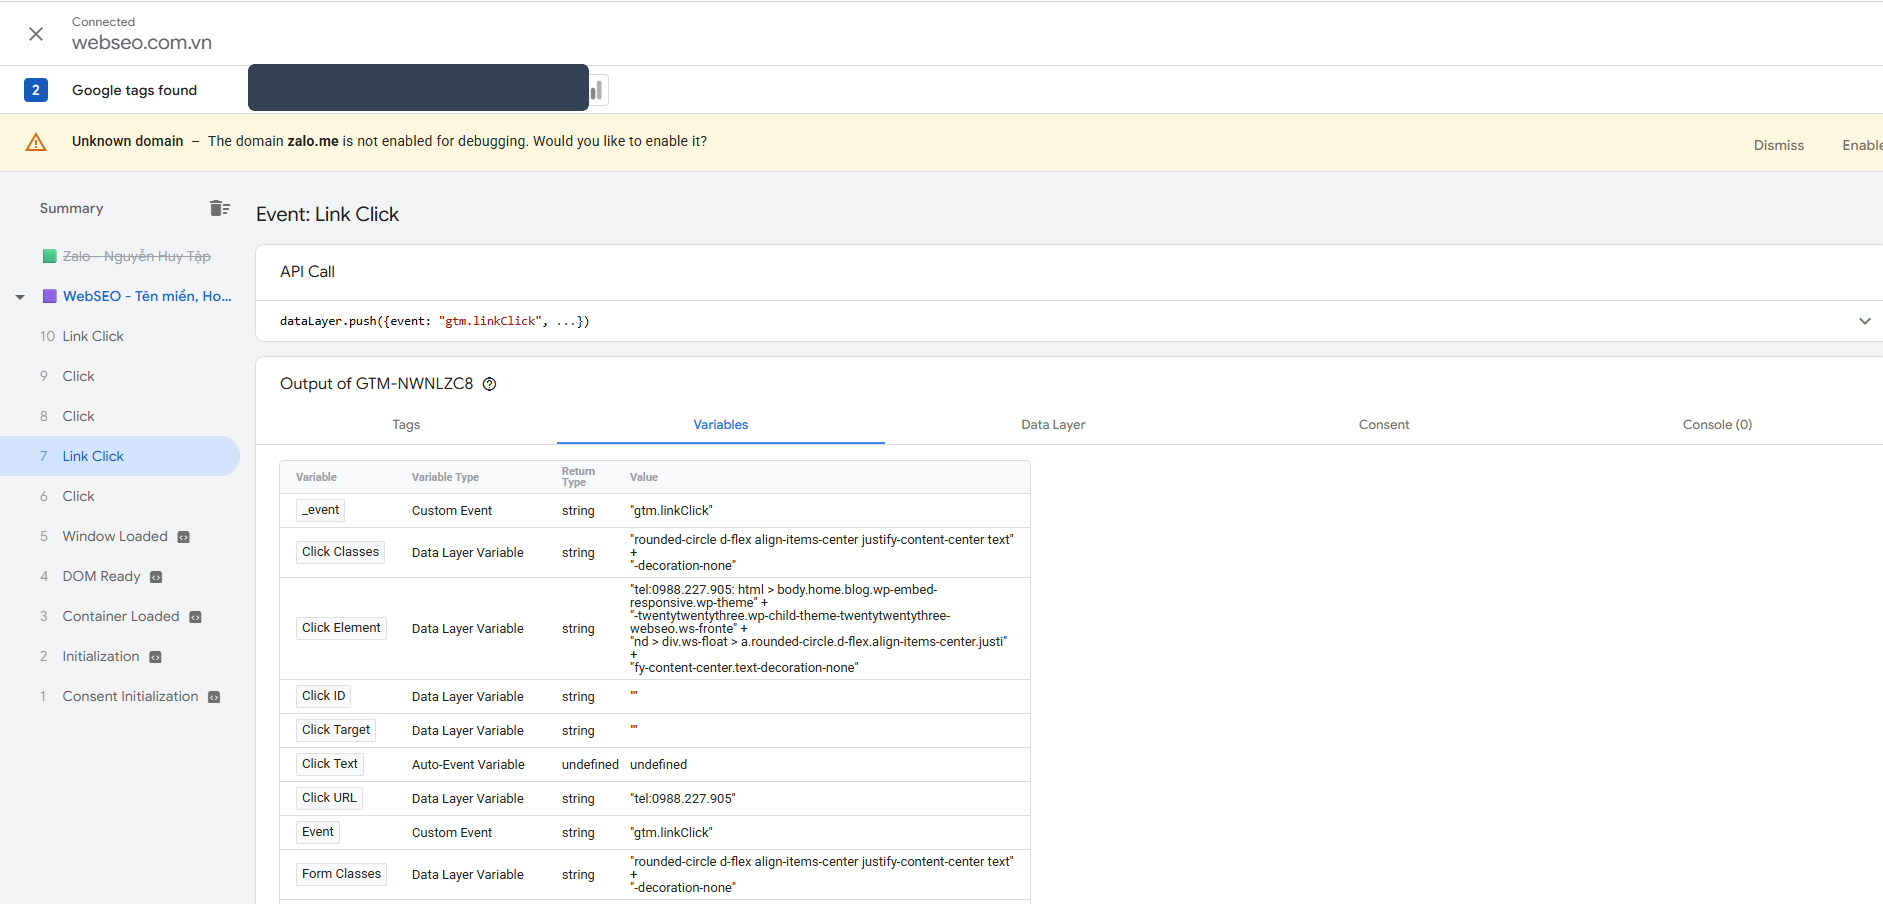Collapse the WebSEO page event tree

point(20,297)
